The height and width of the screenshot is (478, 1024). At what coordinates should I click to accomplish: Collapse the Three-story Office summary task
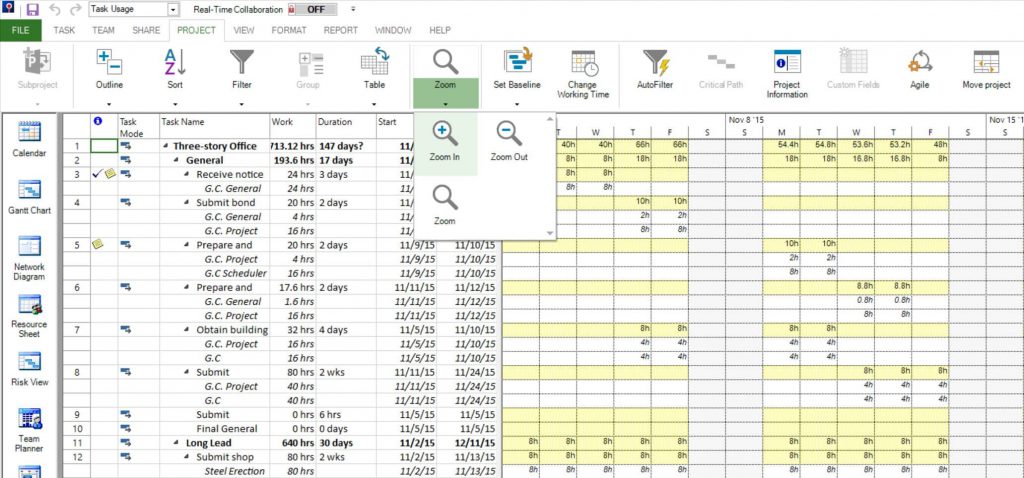pos(166,146)
